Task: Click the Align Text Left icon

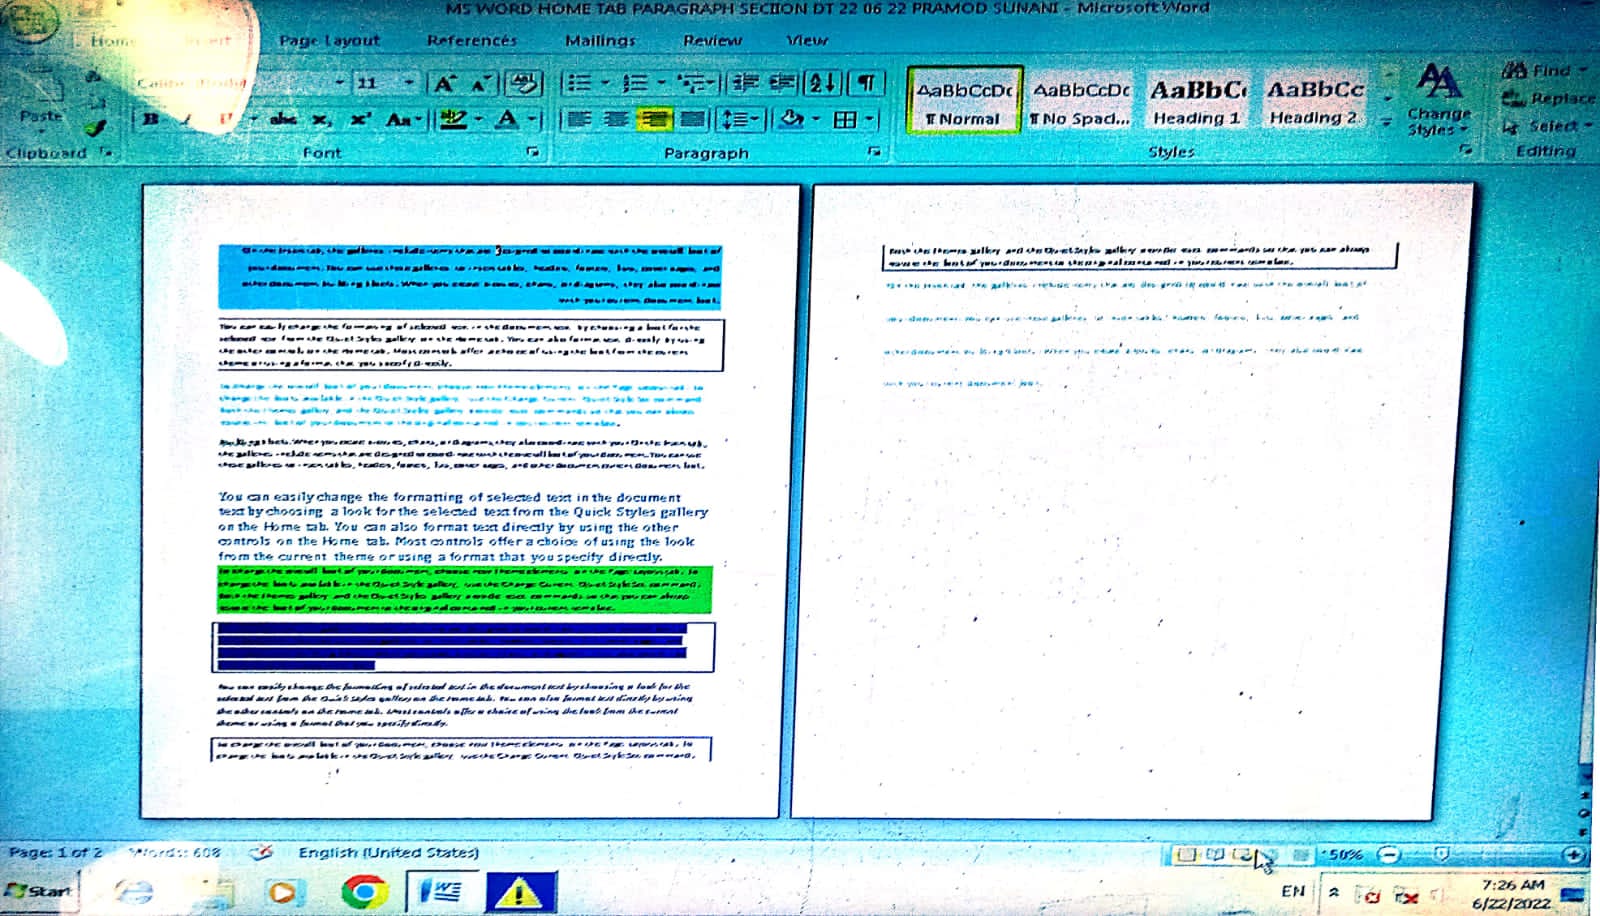Action: tap(578, 120)
